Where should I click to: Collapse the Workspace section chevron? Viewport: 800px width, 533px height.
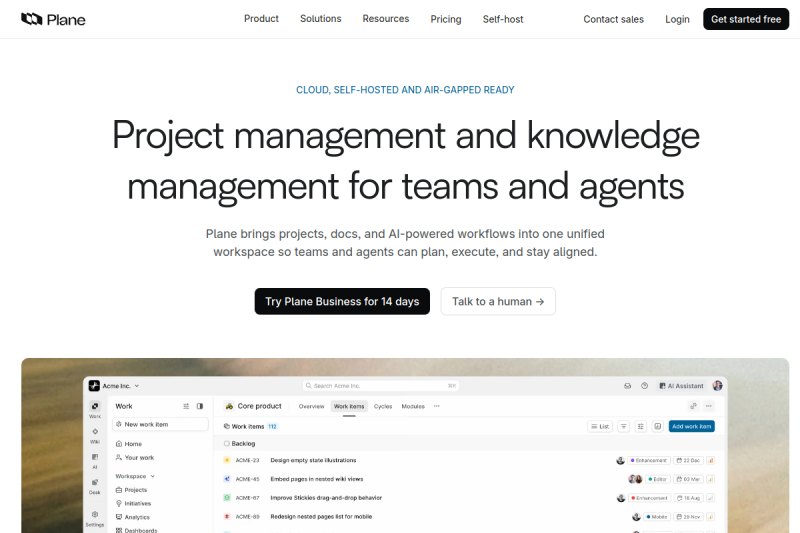point(153,476)
